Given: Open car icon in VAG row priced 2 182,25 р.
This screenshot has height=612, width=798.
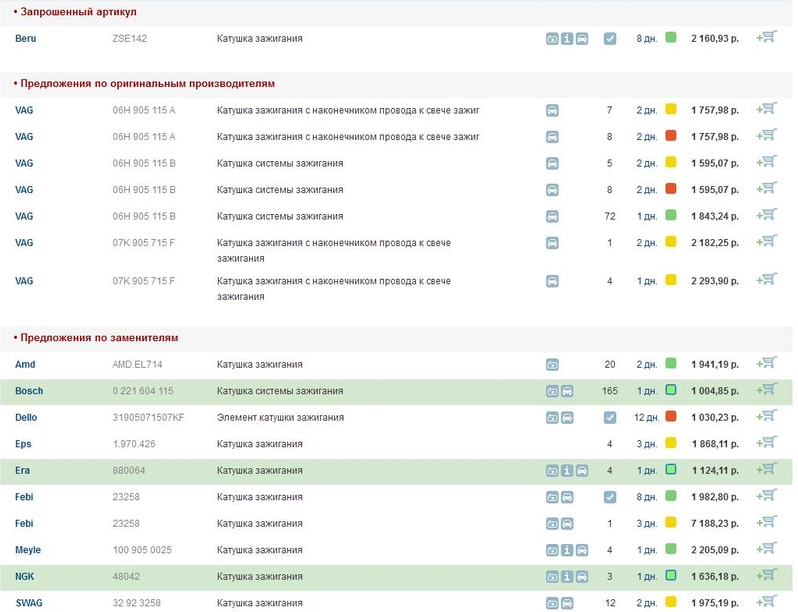Looking at the screenshot, I should [x=552, y=243].
